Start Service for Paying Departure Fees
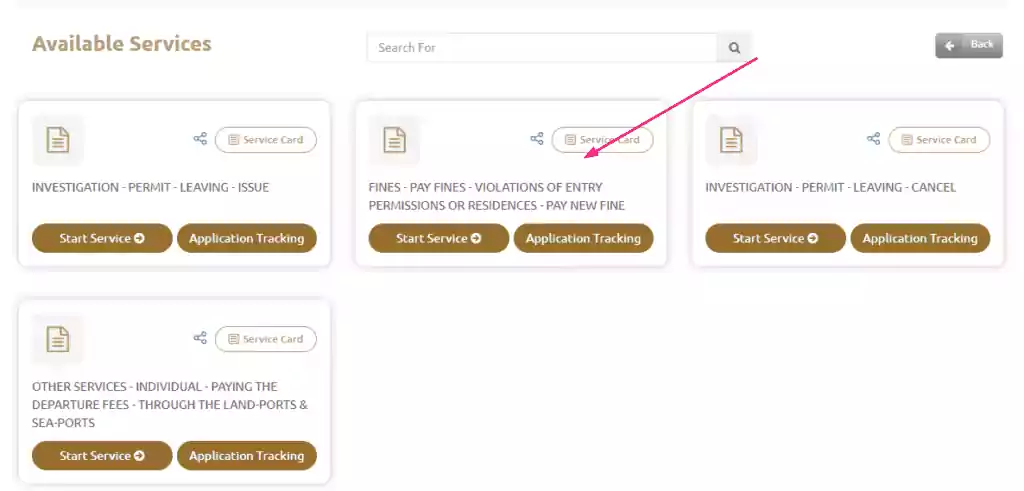 [x=102, y=456]
